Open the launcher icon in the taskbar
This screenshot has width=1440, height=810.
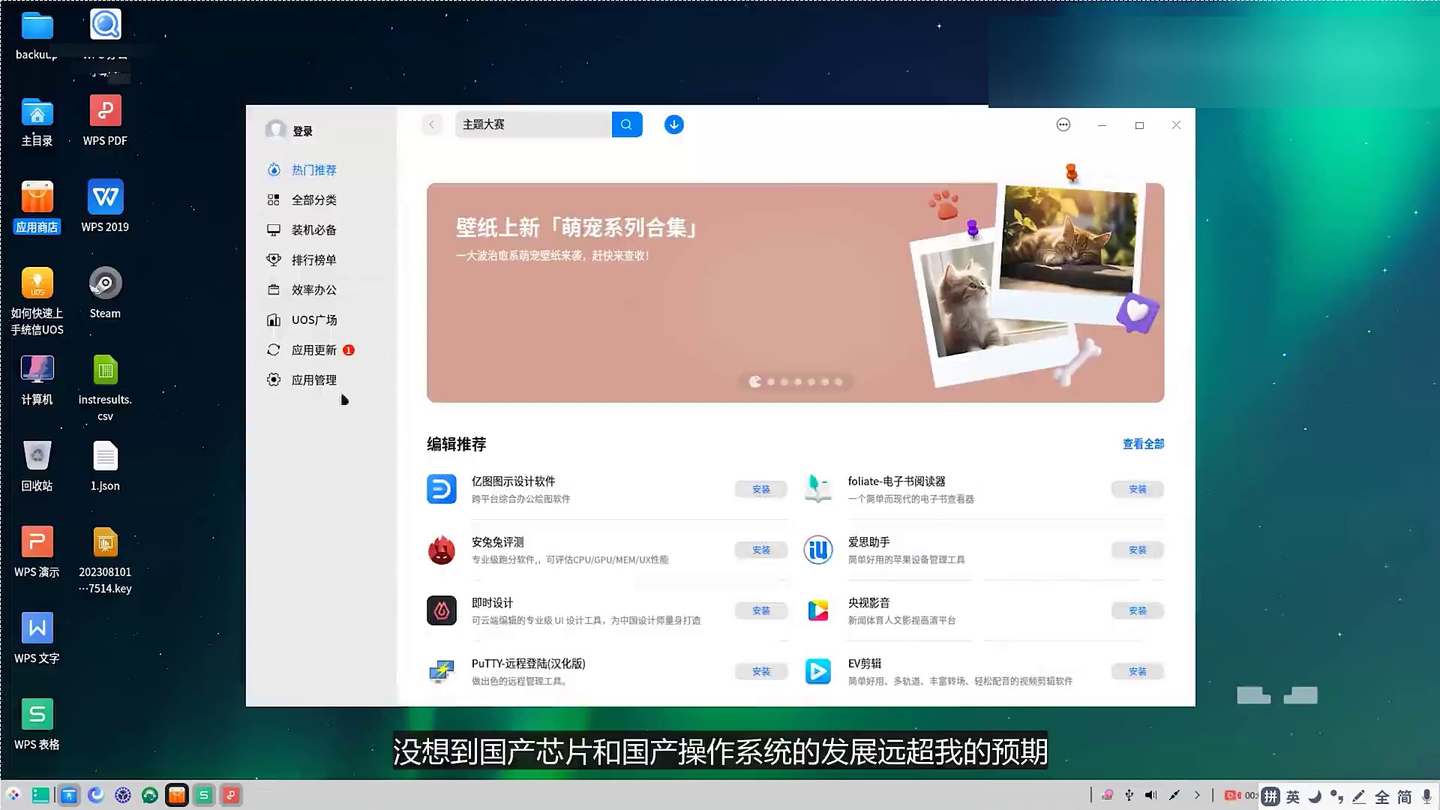point(14,795)
